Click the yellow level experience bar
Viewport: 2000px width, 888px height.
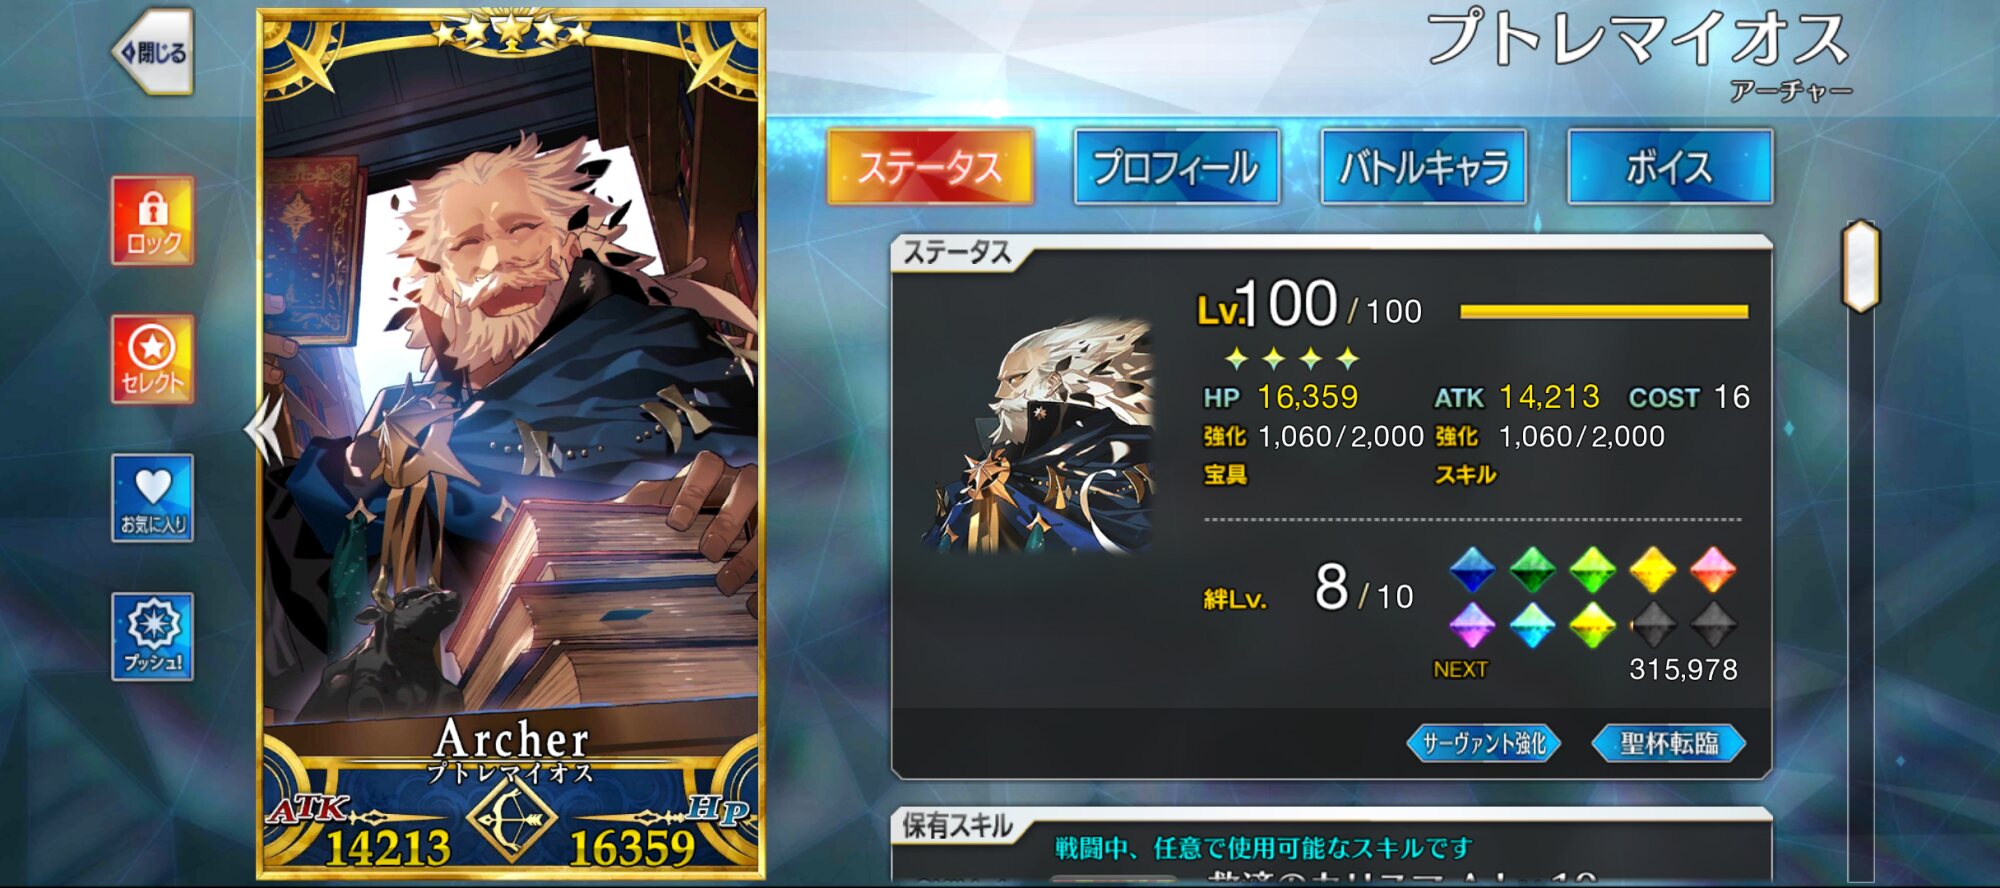1604,312
